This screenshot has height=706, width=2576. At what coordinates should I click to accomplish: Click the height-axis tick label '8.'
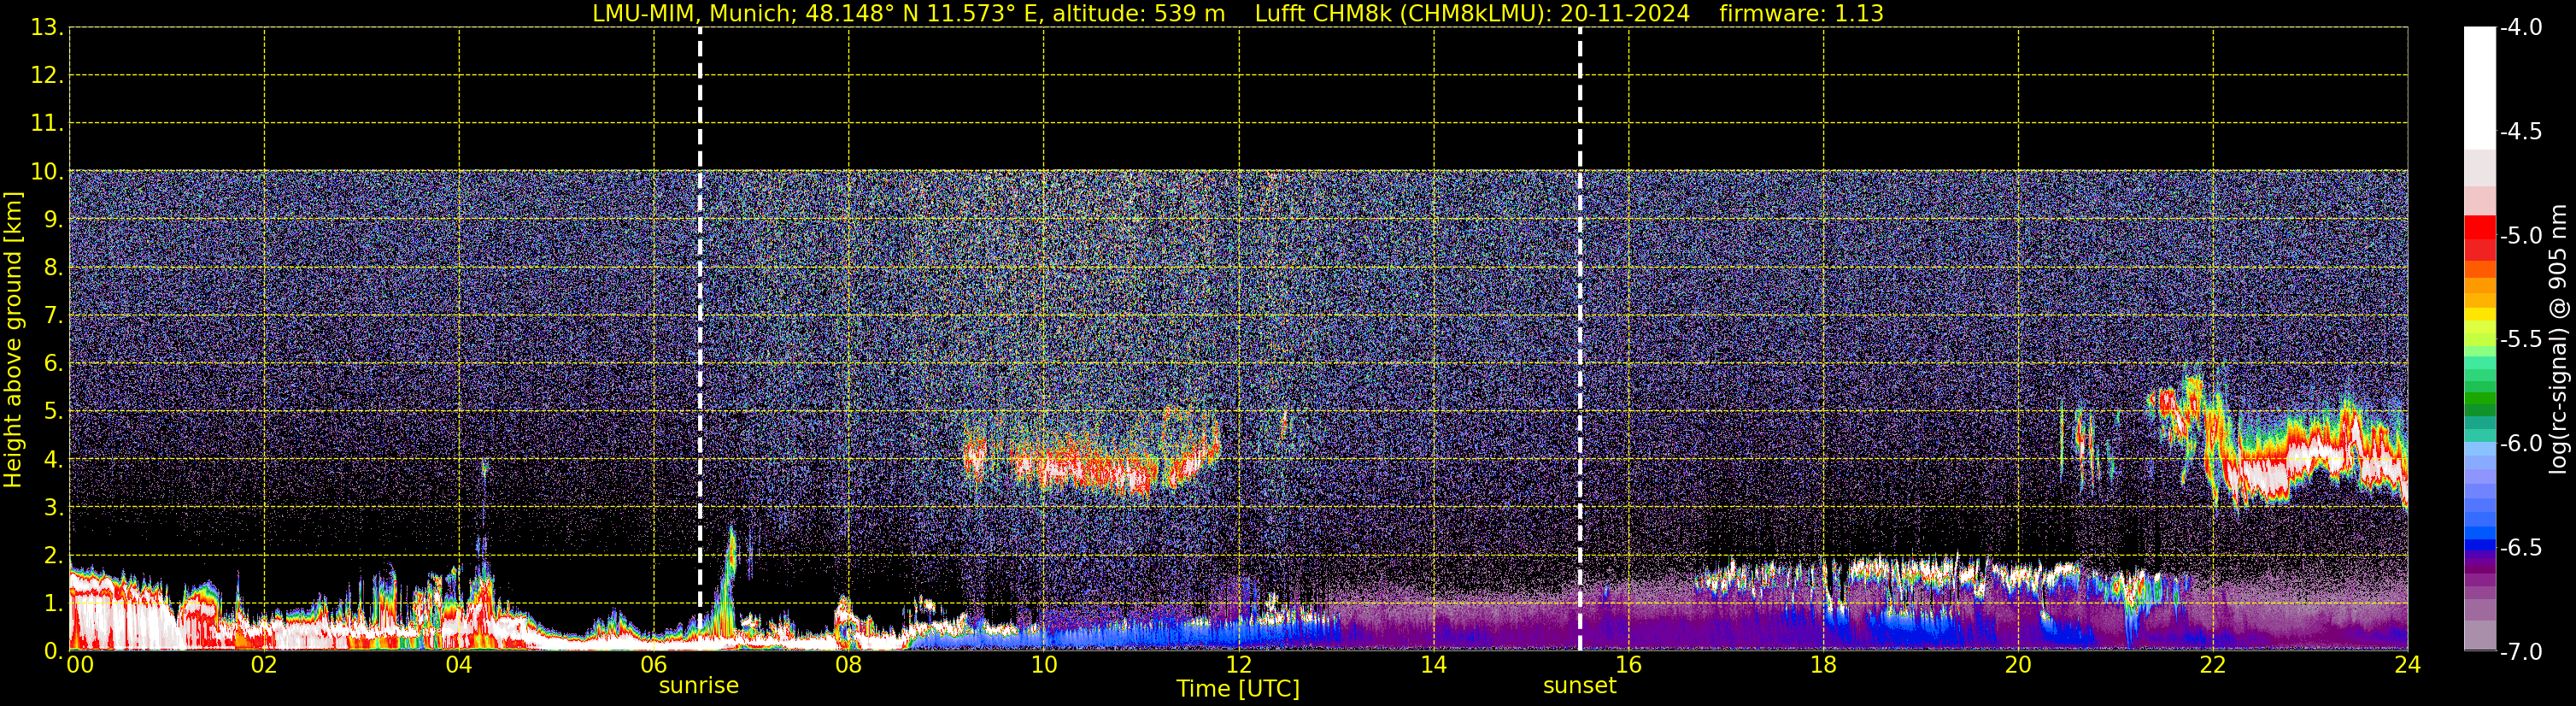pyautogui.click(x=52, y=268)
